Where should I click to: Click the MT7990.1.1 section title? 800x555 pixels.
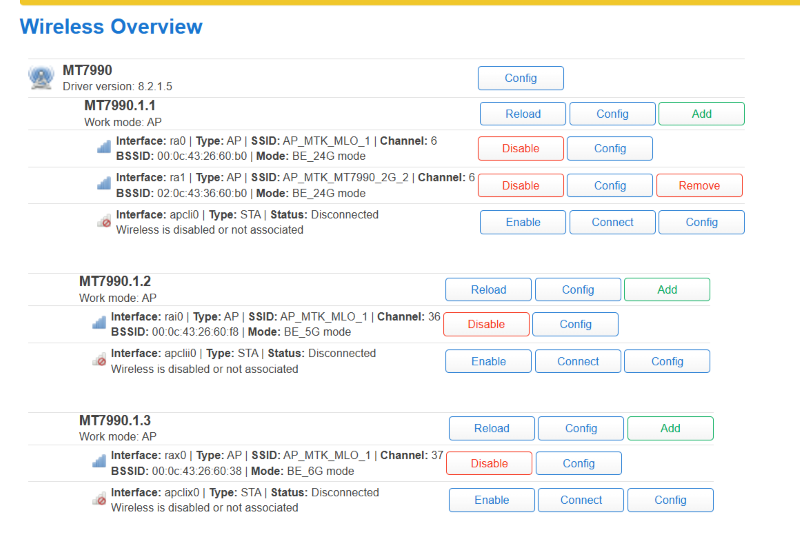(x=120, y=106)
